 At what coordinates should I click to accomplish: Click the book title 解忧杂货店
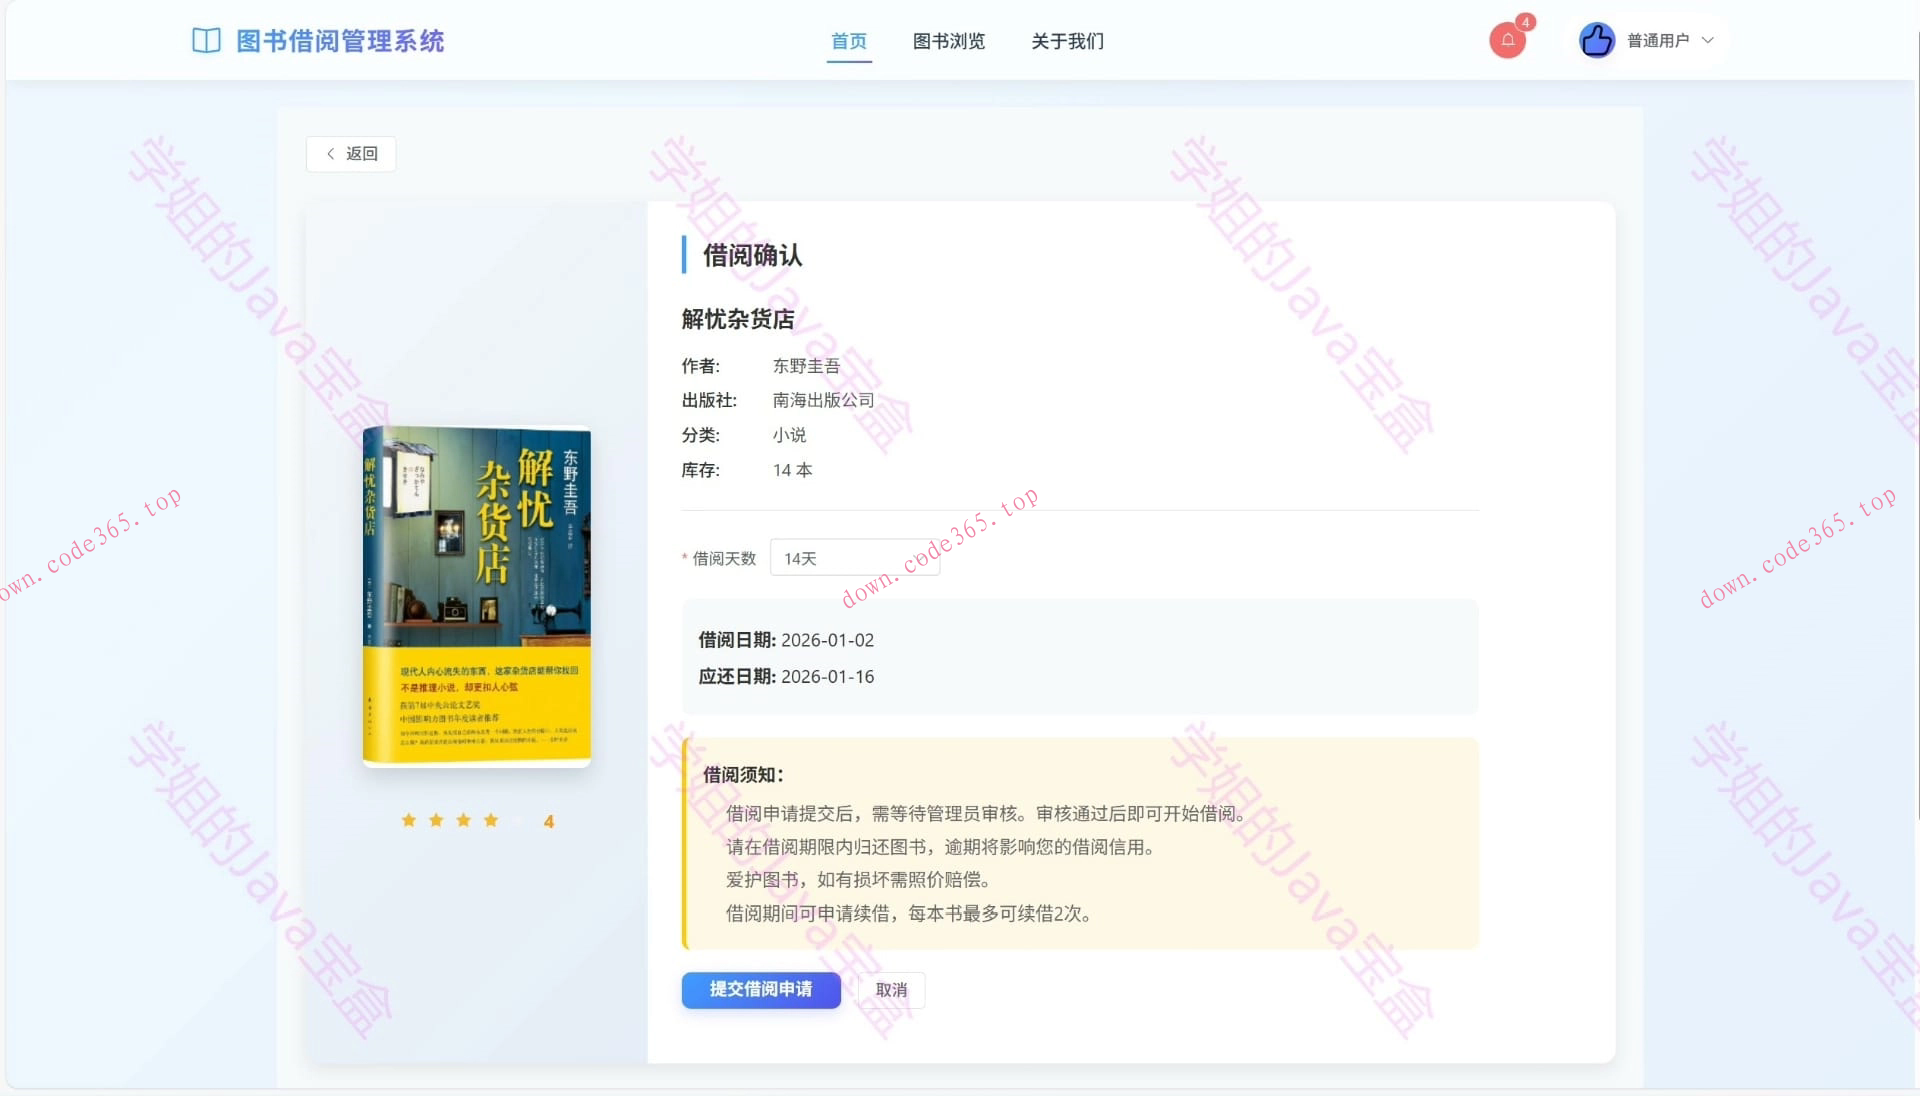click(x=737, y=319)
